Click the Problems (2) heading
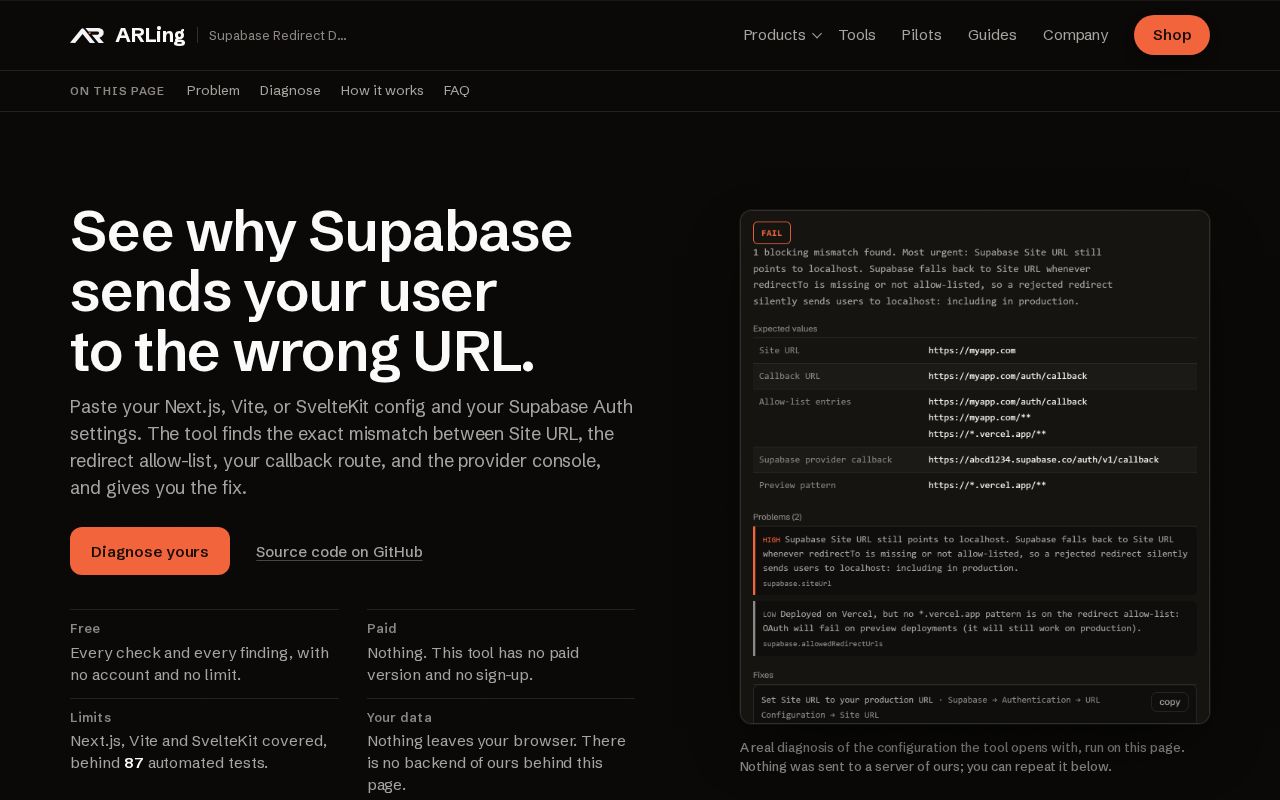The height and width of the screenshot is (800, 1280). 778,517
